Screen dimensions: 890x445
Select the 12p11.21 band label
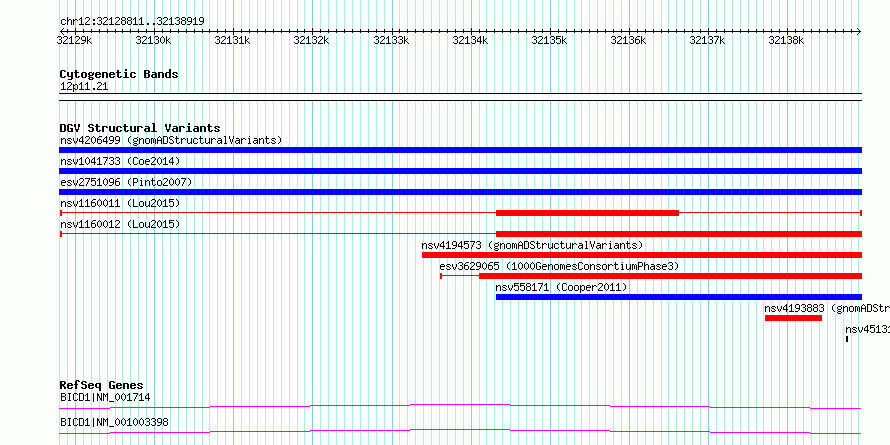(84, 87)
